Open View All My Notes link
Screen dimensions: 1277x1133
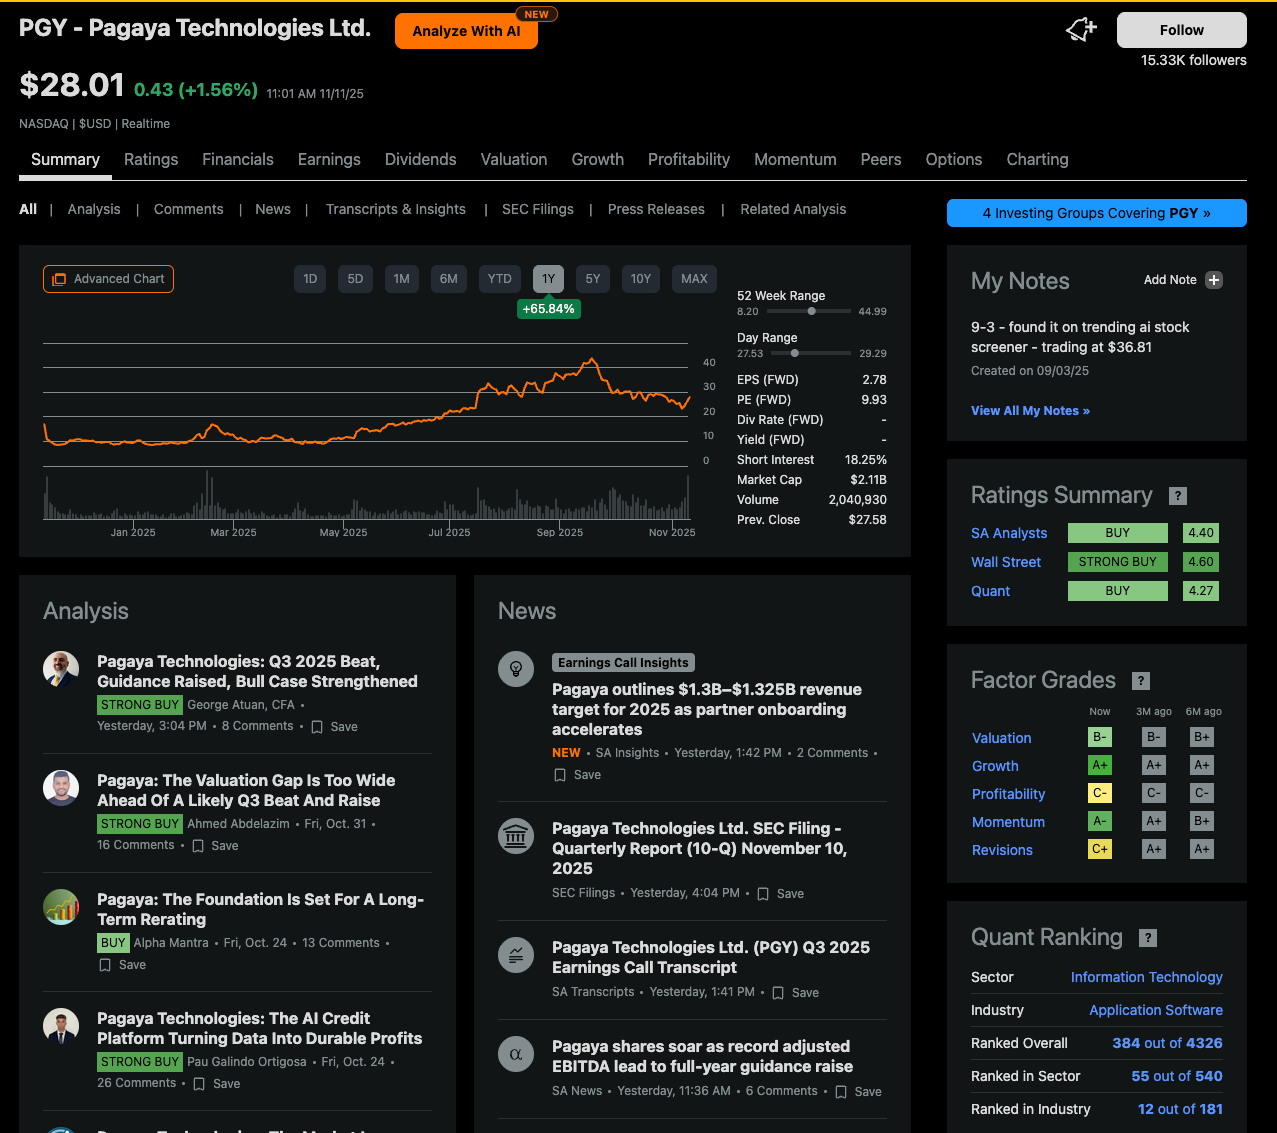click(1030, 411)
